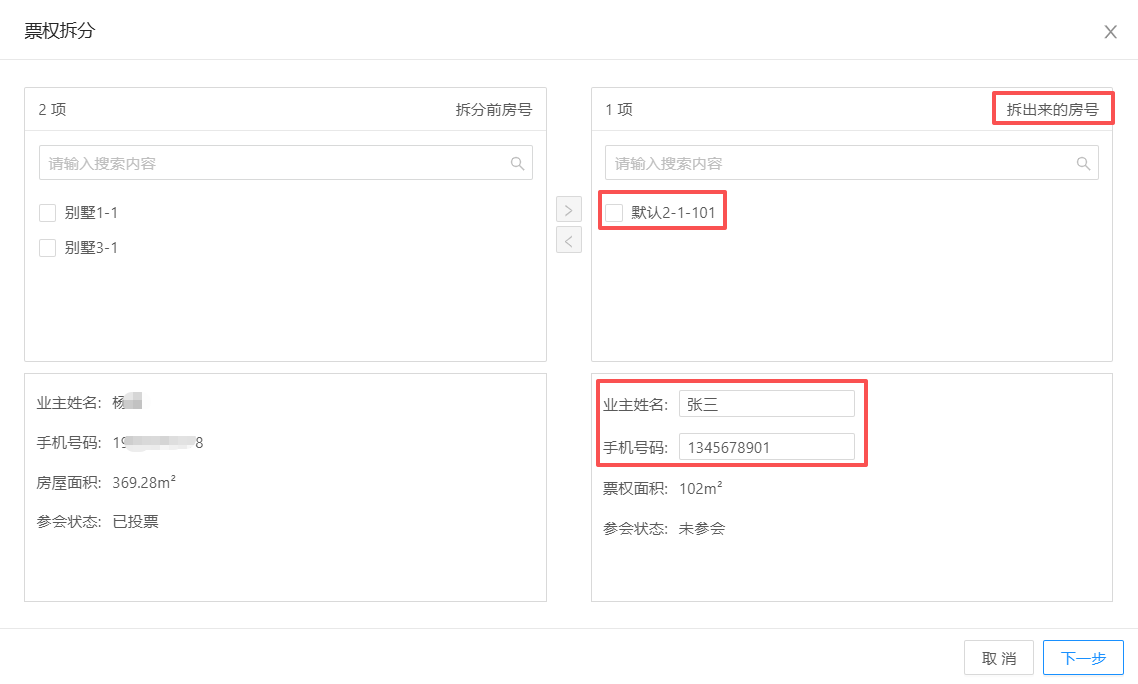
Task: Click the 票权拆分 dialog title
Action: pyautogui.click(x=60, y=31)
